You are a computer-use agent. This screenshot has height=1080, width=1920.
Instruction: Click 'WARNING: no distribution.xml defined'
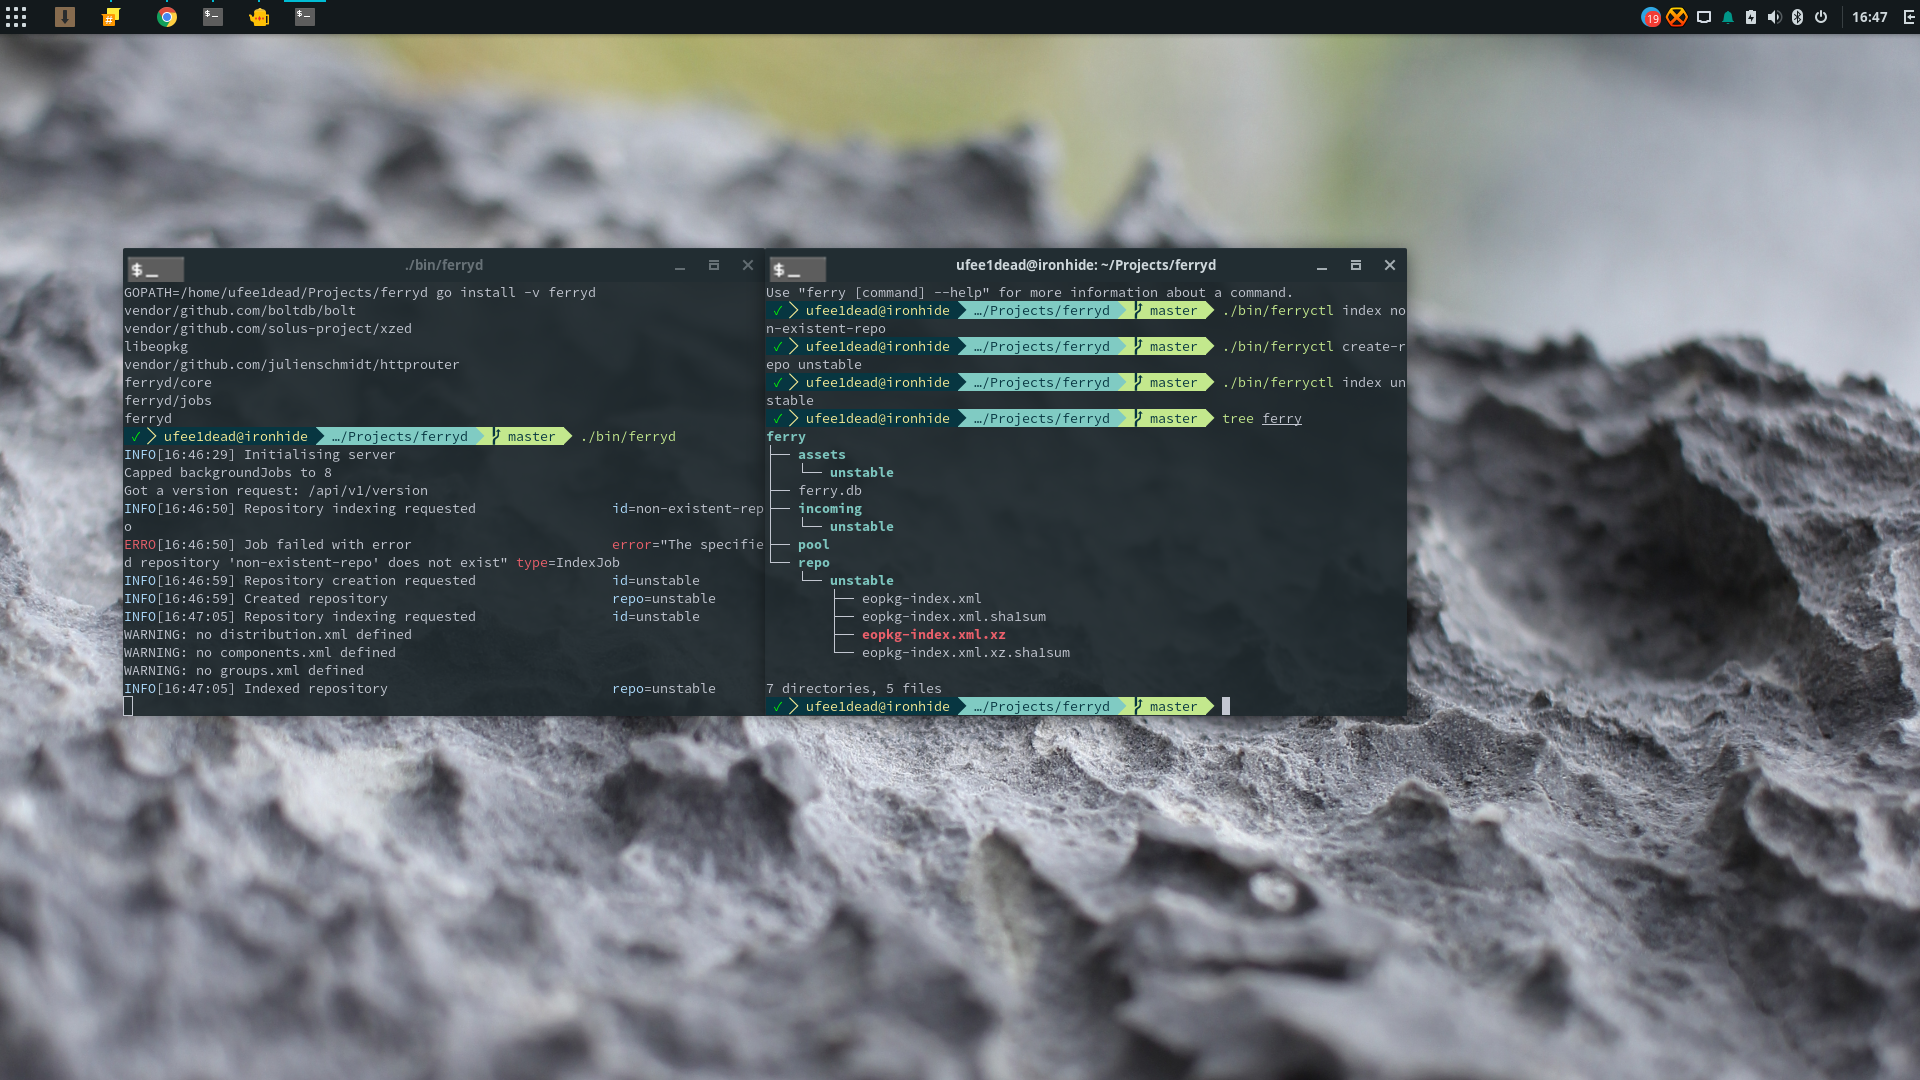(268, 635)
